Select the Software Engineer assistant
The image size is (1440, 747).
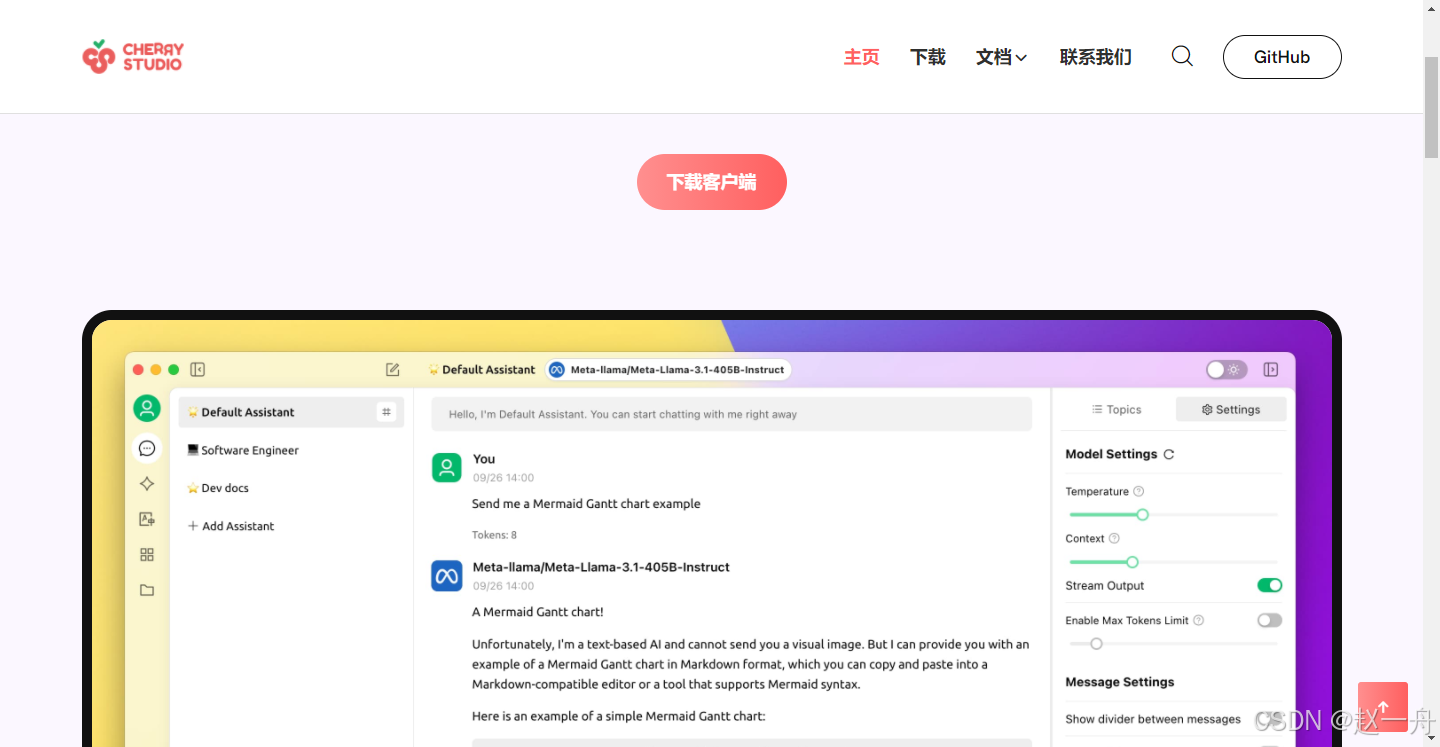pos(243,450)
